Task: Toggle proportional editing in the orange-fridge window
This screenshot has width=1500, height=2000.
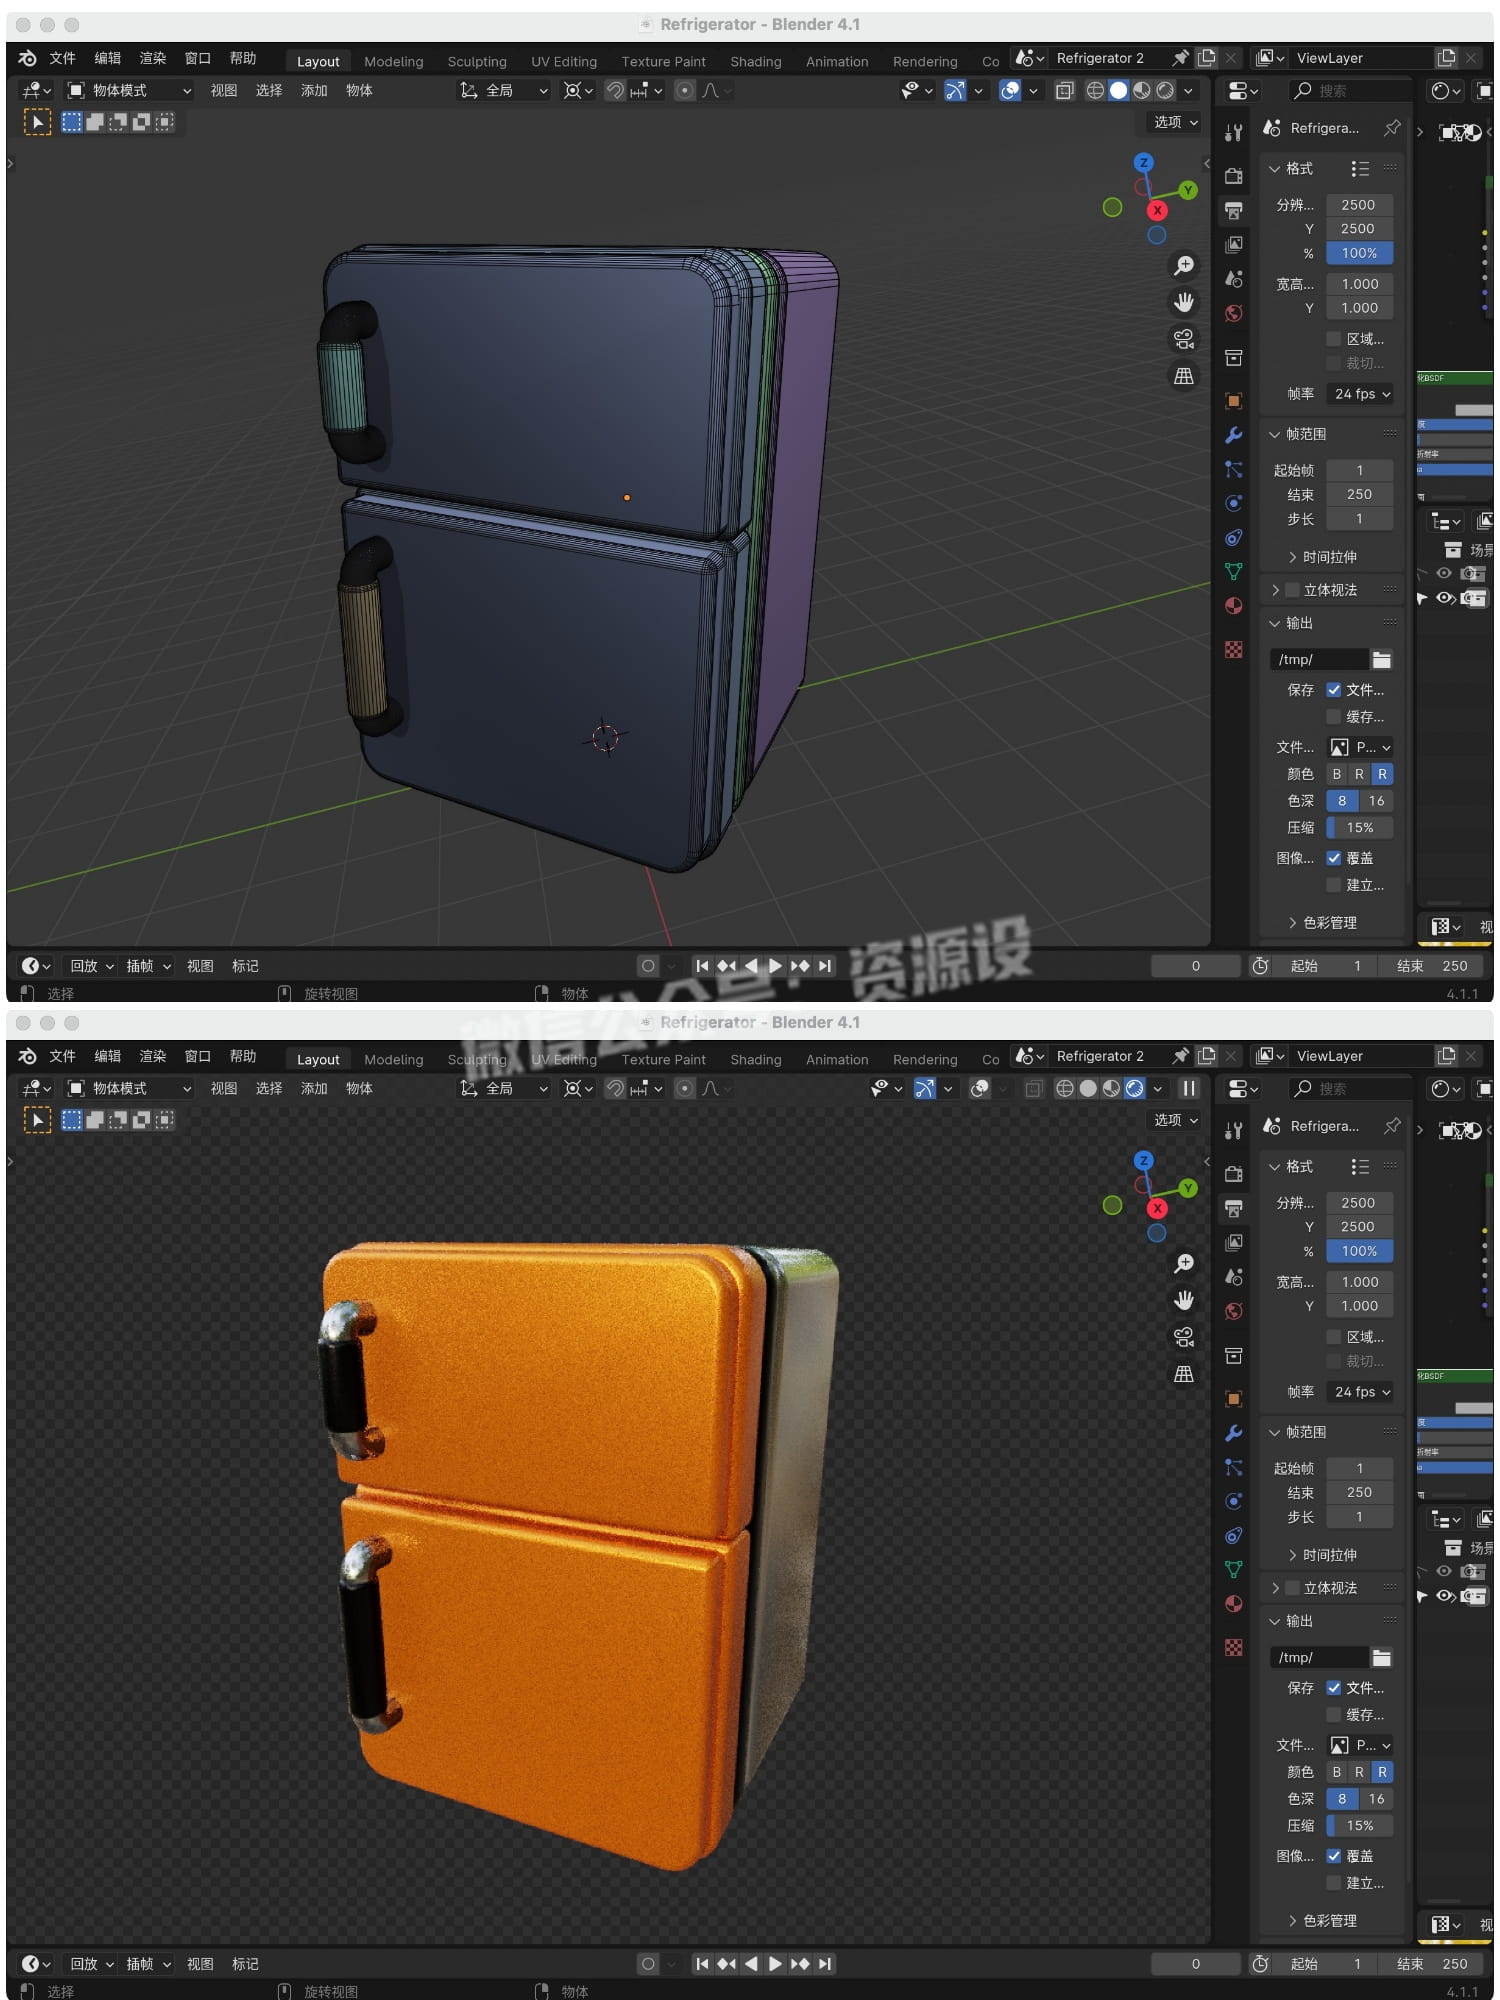Action: coord(685,1088)
